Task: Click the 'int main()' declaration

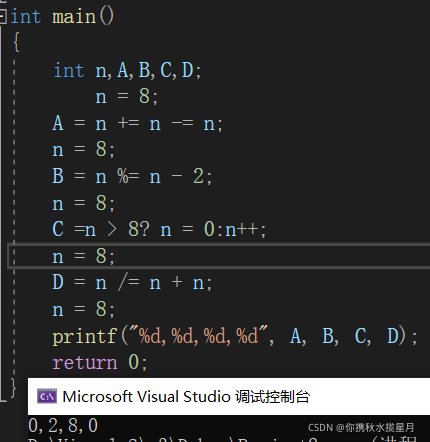Action: (62, 17)
